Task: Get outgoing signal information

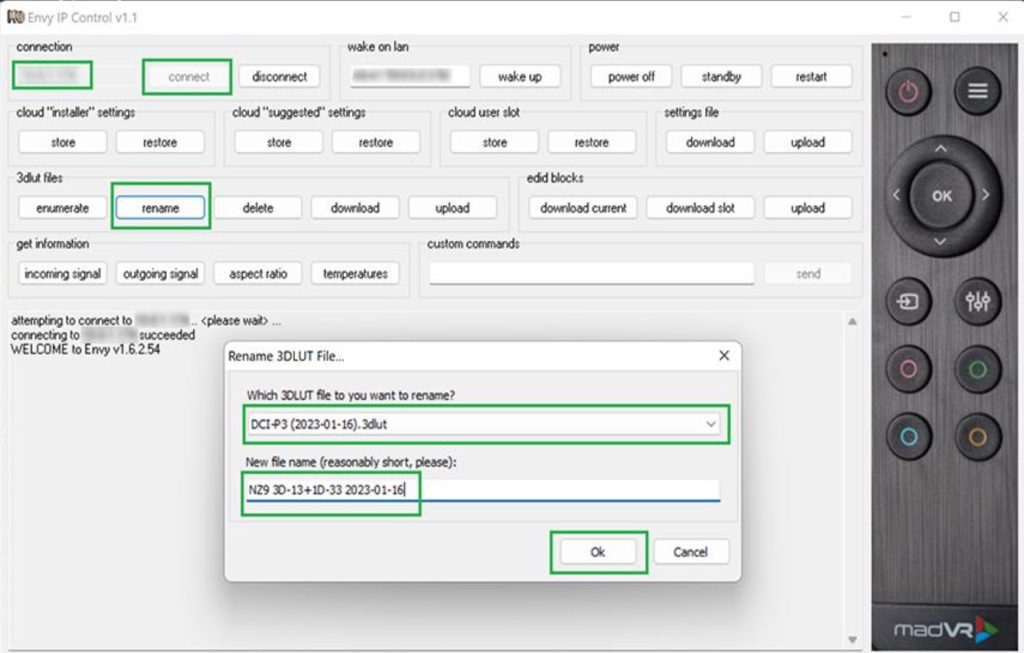Action: click(x=160, y=274)
